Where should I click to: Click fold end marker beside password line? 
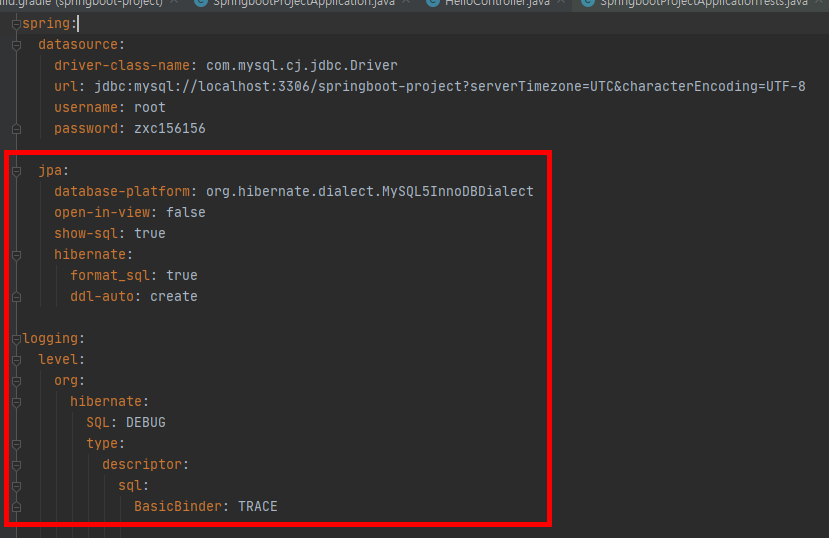[16, 128]
